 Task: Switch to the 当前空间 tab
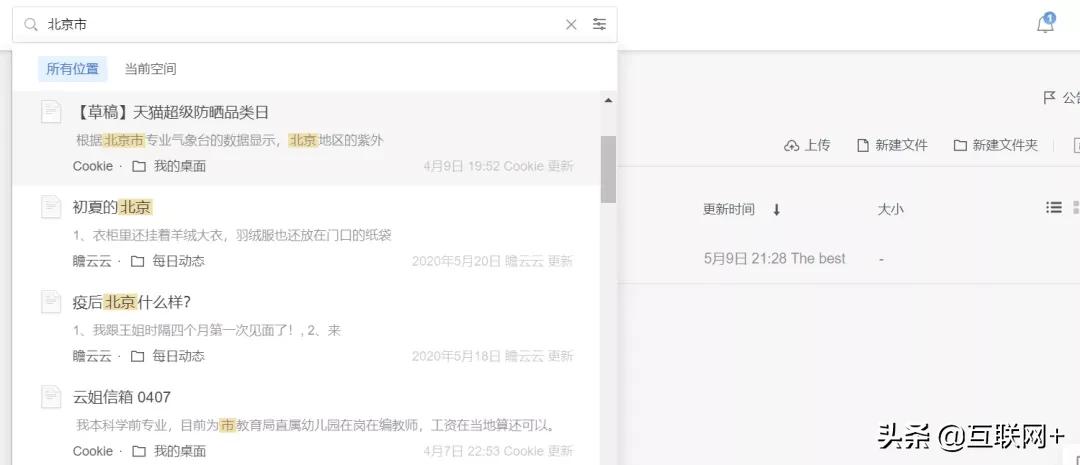(x=150, y=69)
